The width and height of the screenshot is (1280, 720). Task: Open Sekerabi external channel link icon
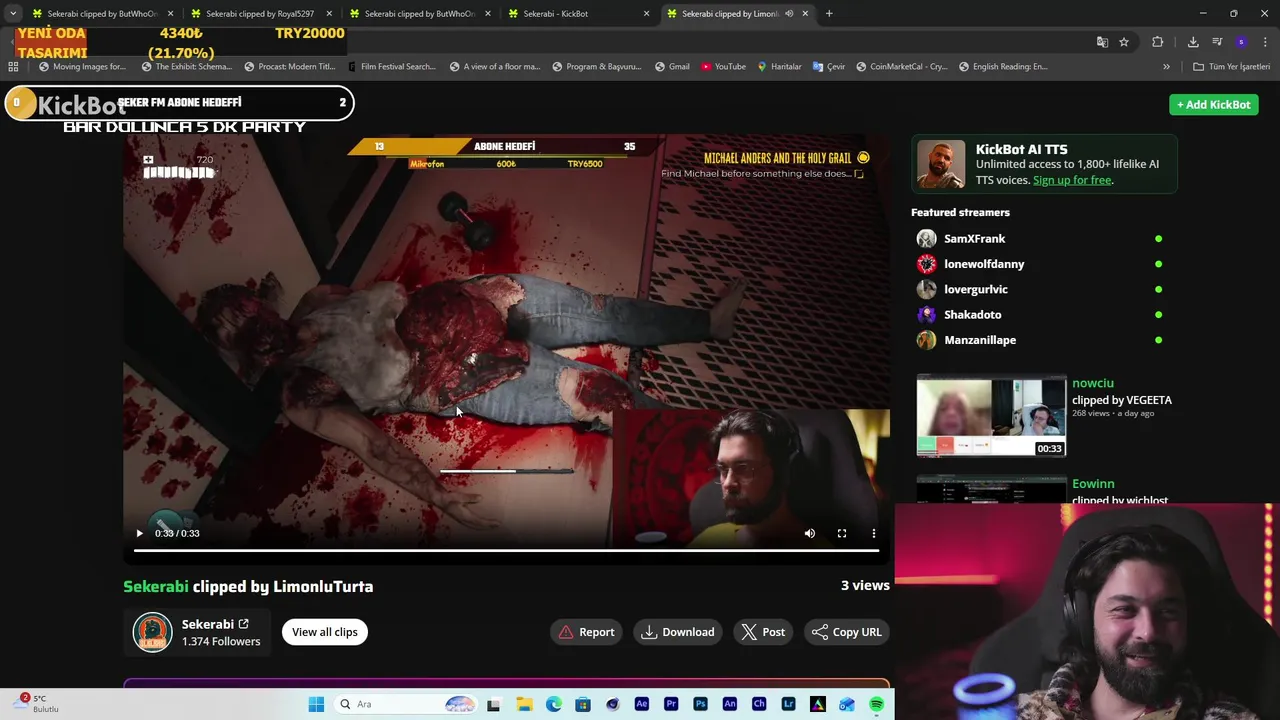243,624
